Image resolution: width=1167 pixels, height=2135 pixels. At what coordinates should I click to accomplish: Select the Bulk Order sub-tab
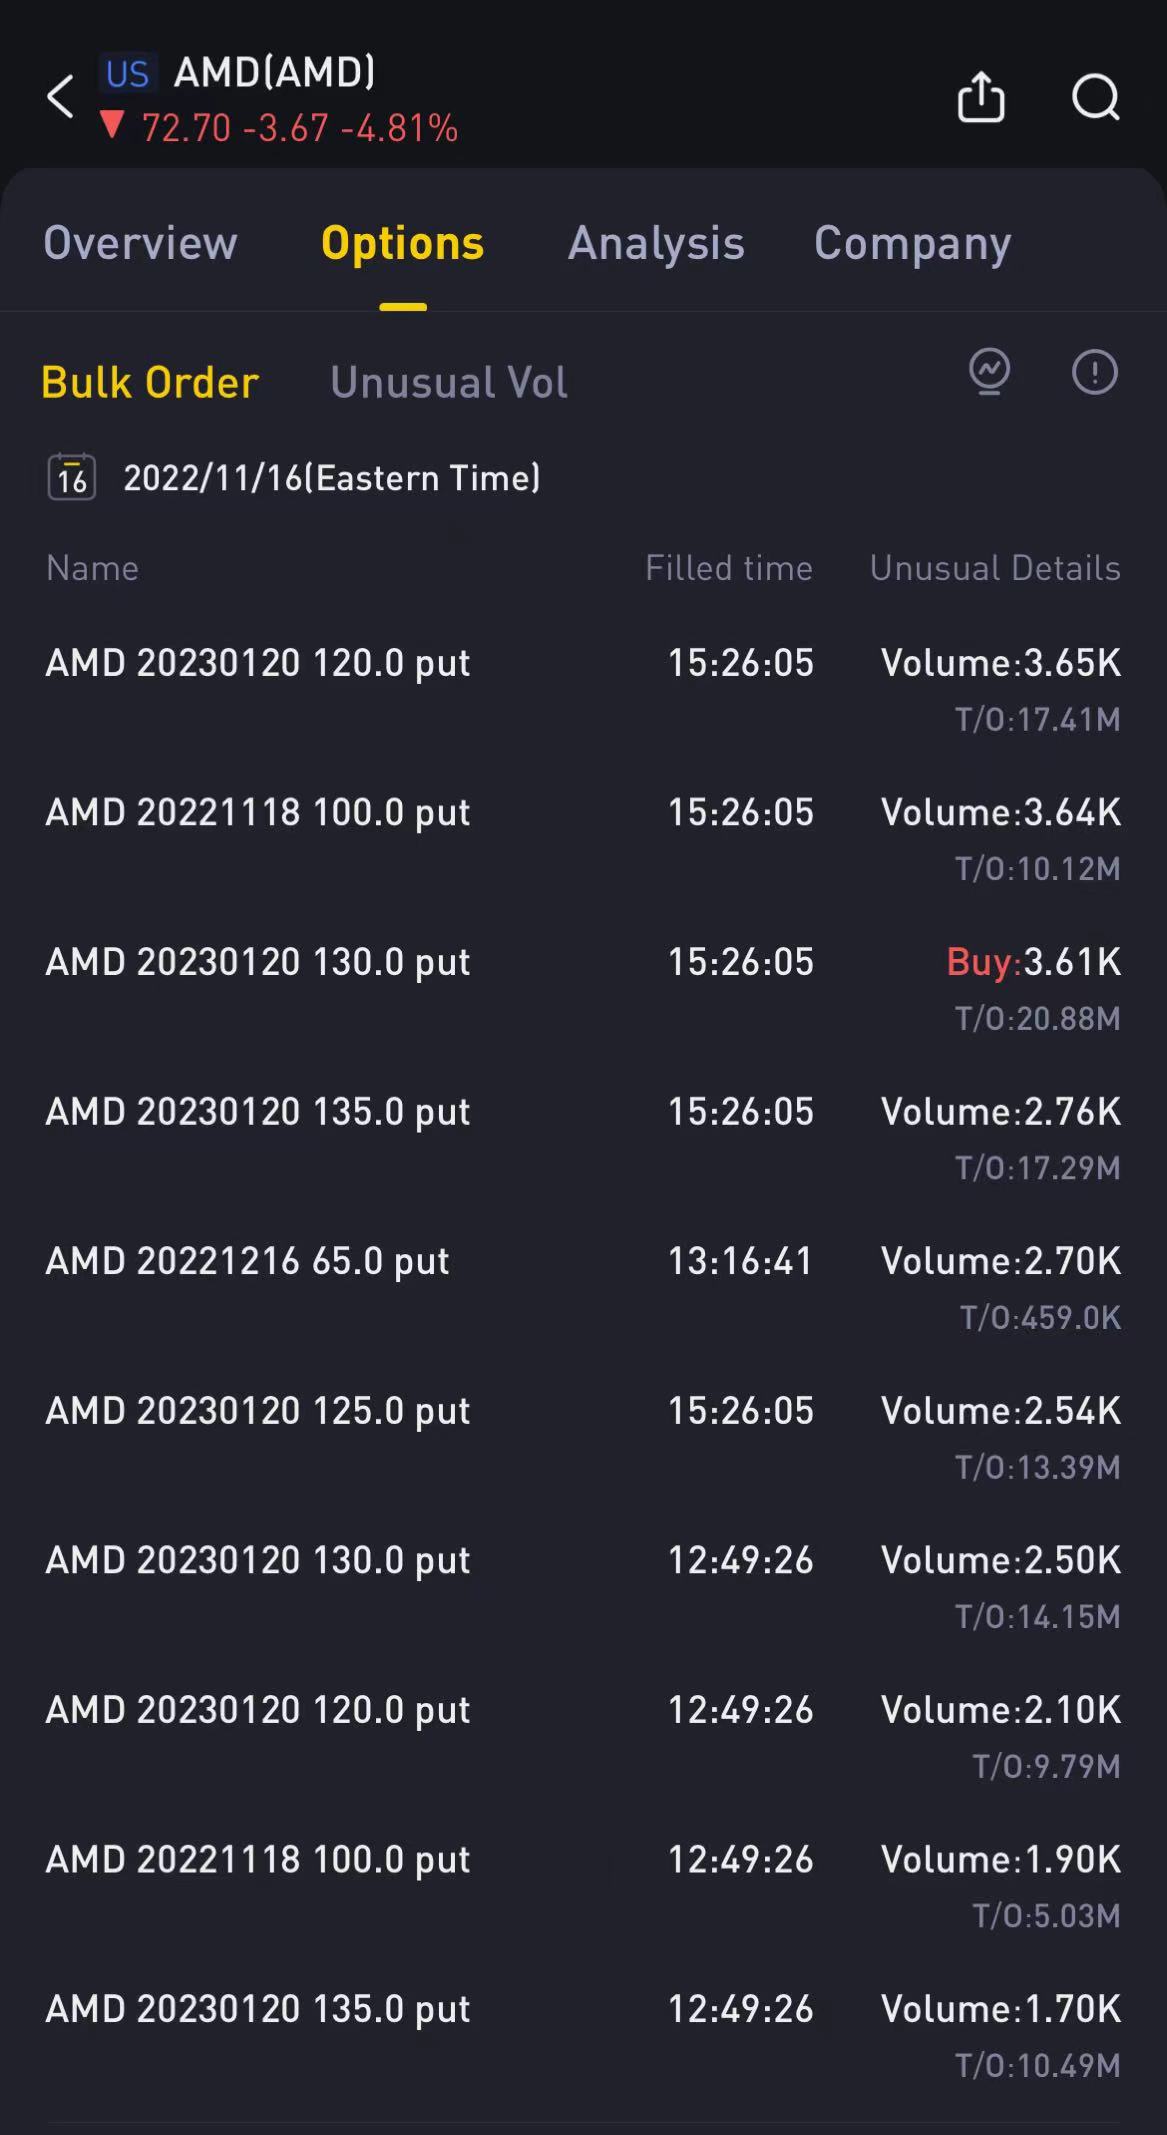coord(150,382)
